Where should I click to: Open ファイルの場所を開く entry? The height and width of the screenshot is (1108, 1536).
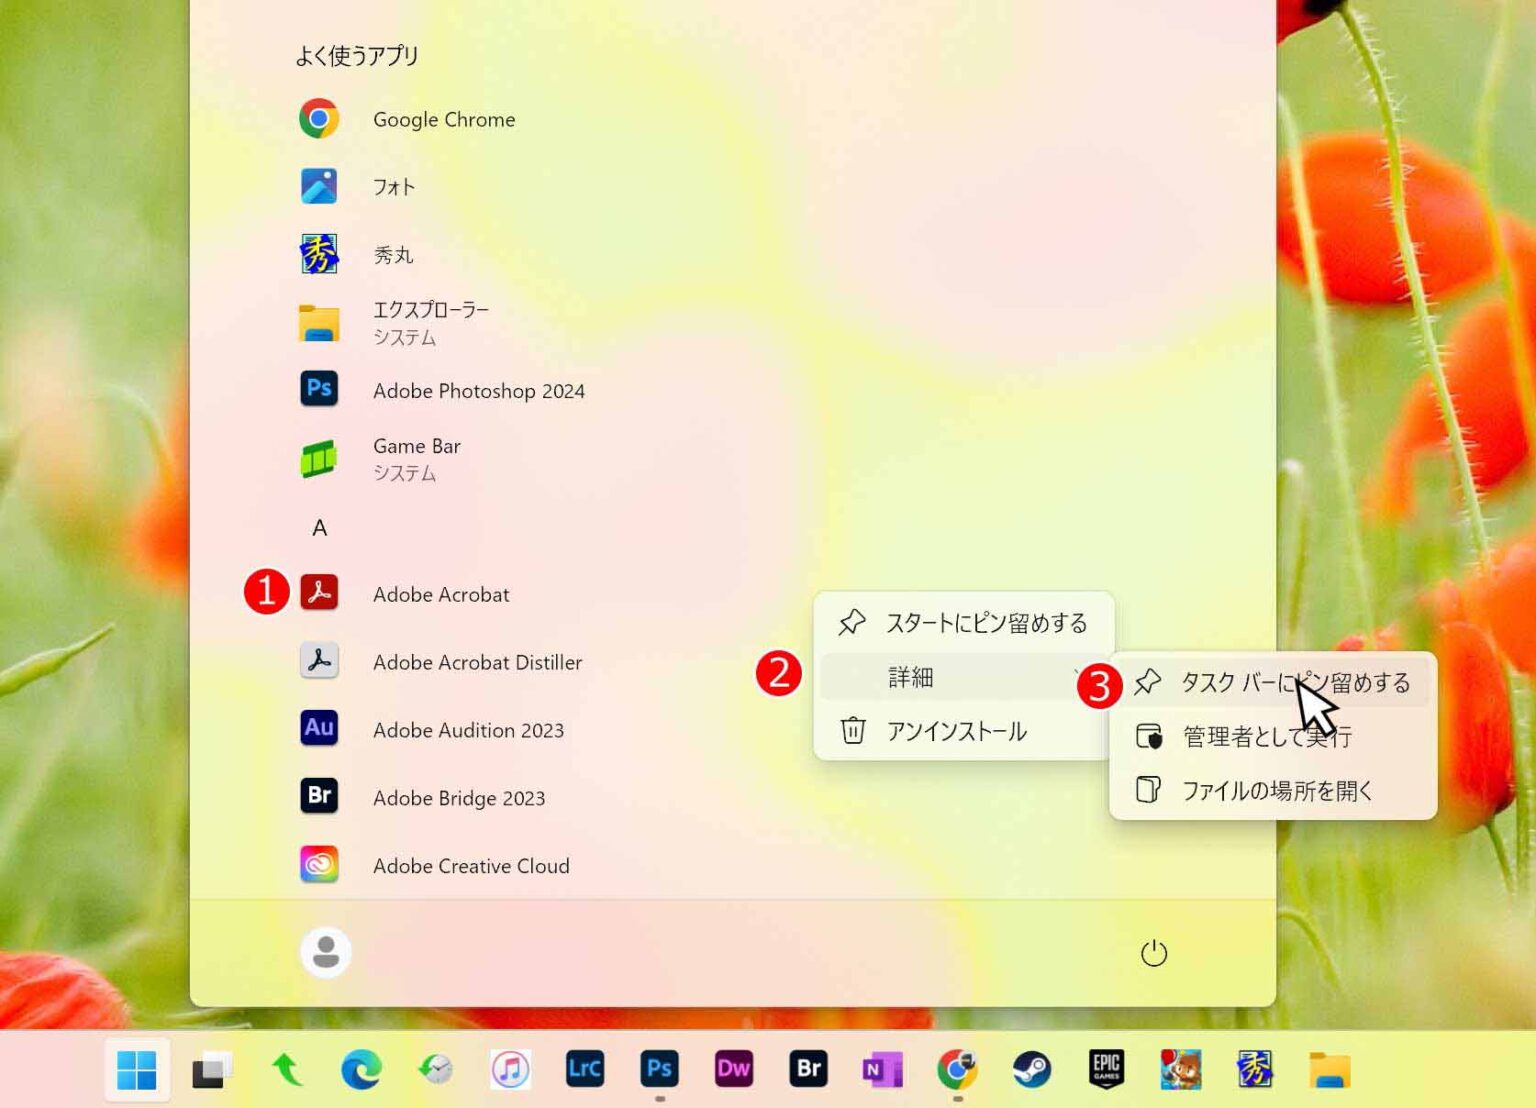tap(1280, 791)
